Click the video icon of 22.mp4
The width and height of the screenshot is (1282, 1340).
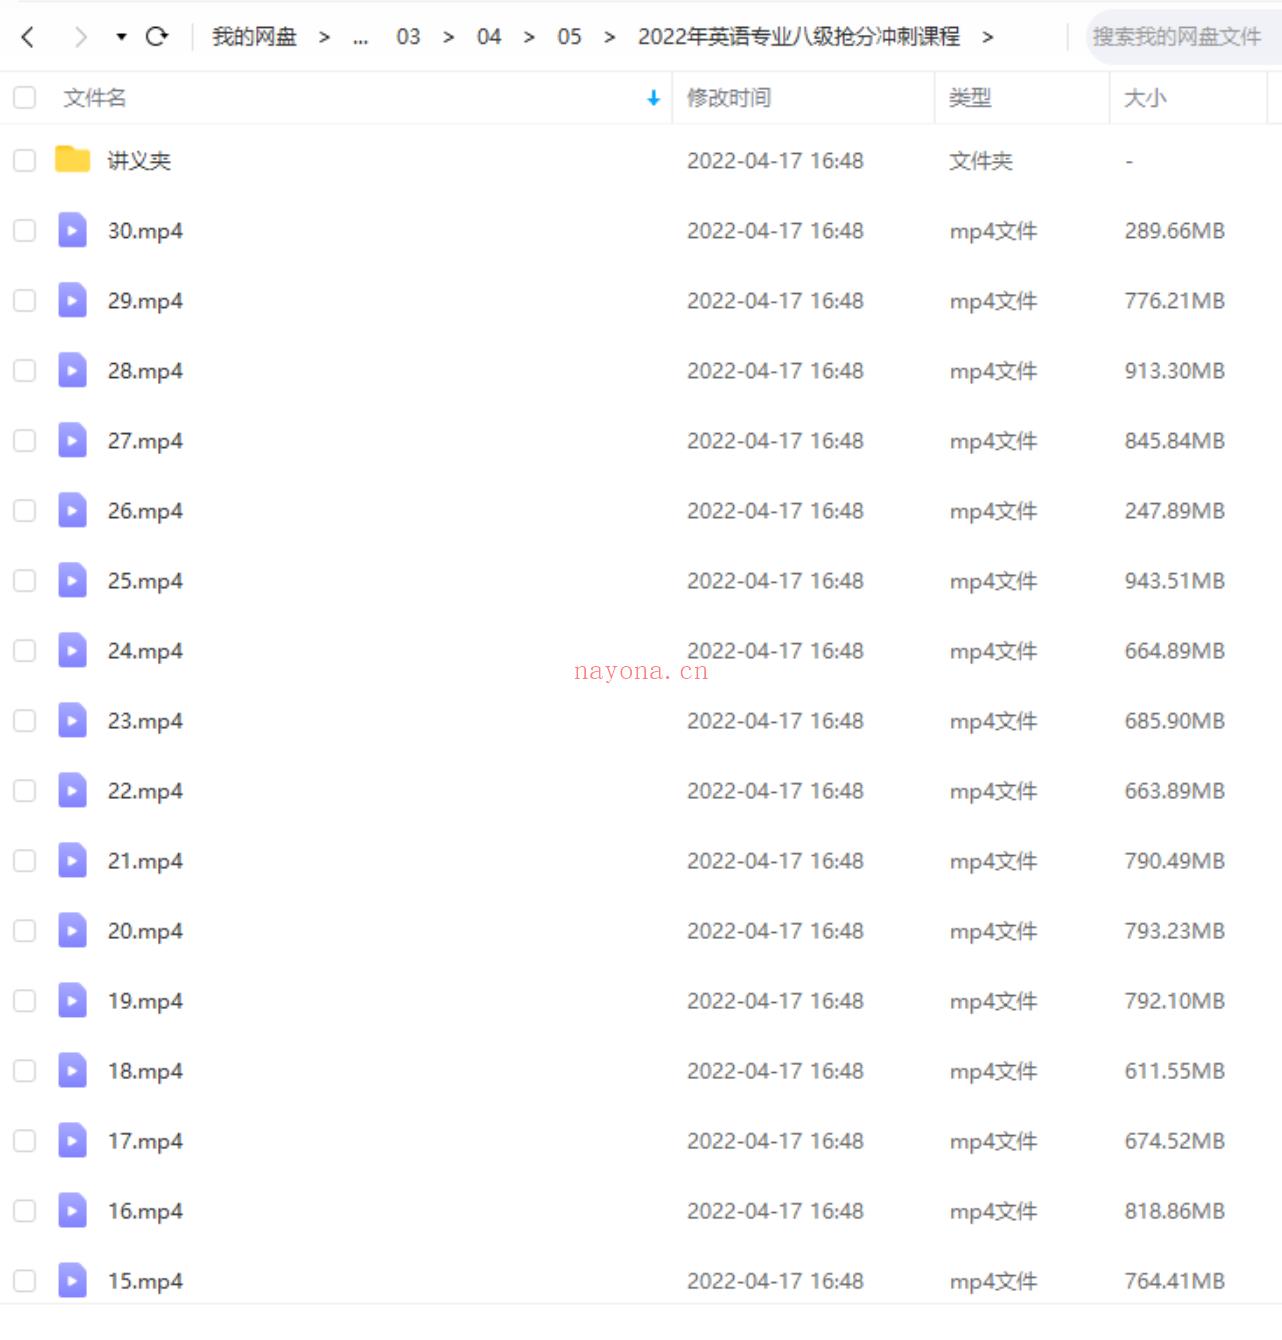click(x=72, y=790)
